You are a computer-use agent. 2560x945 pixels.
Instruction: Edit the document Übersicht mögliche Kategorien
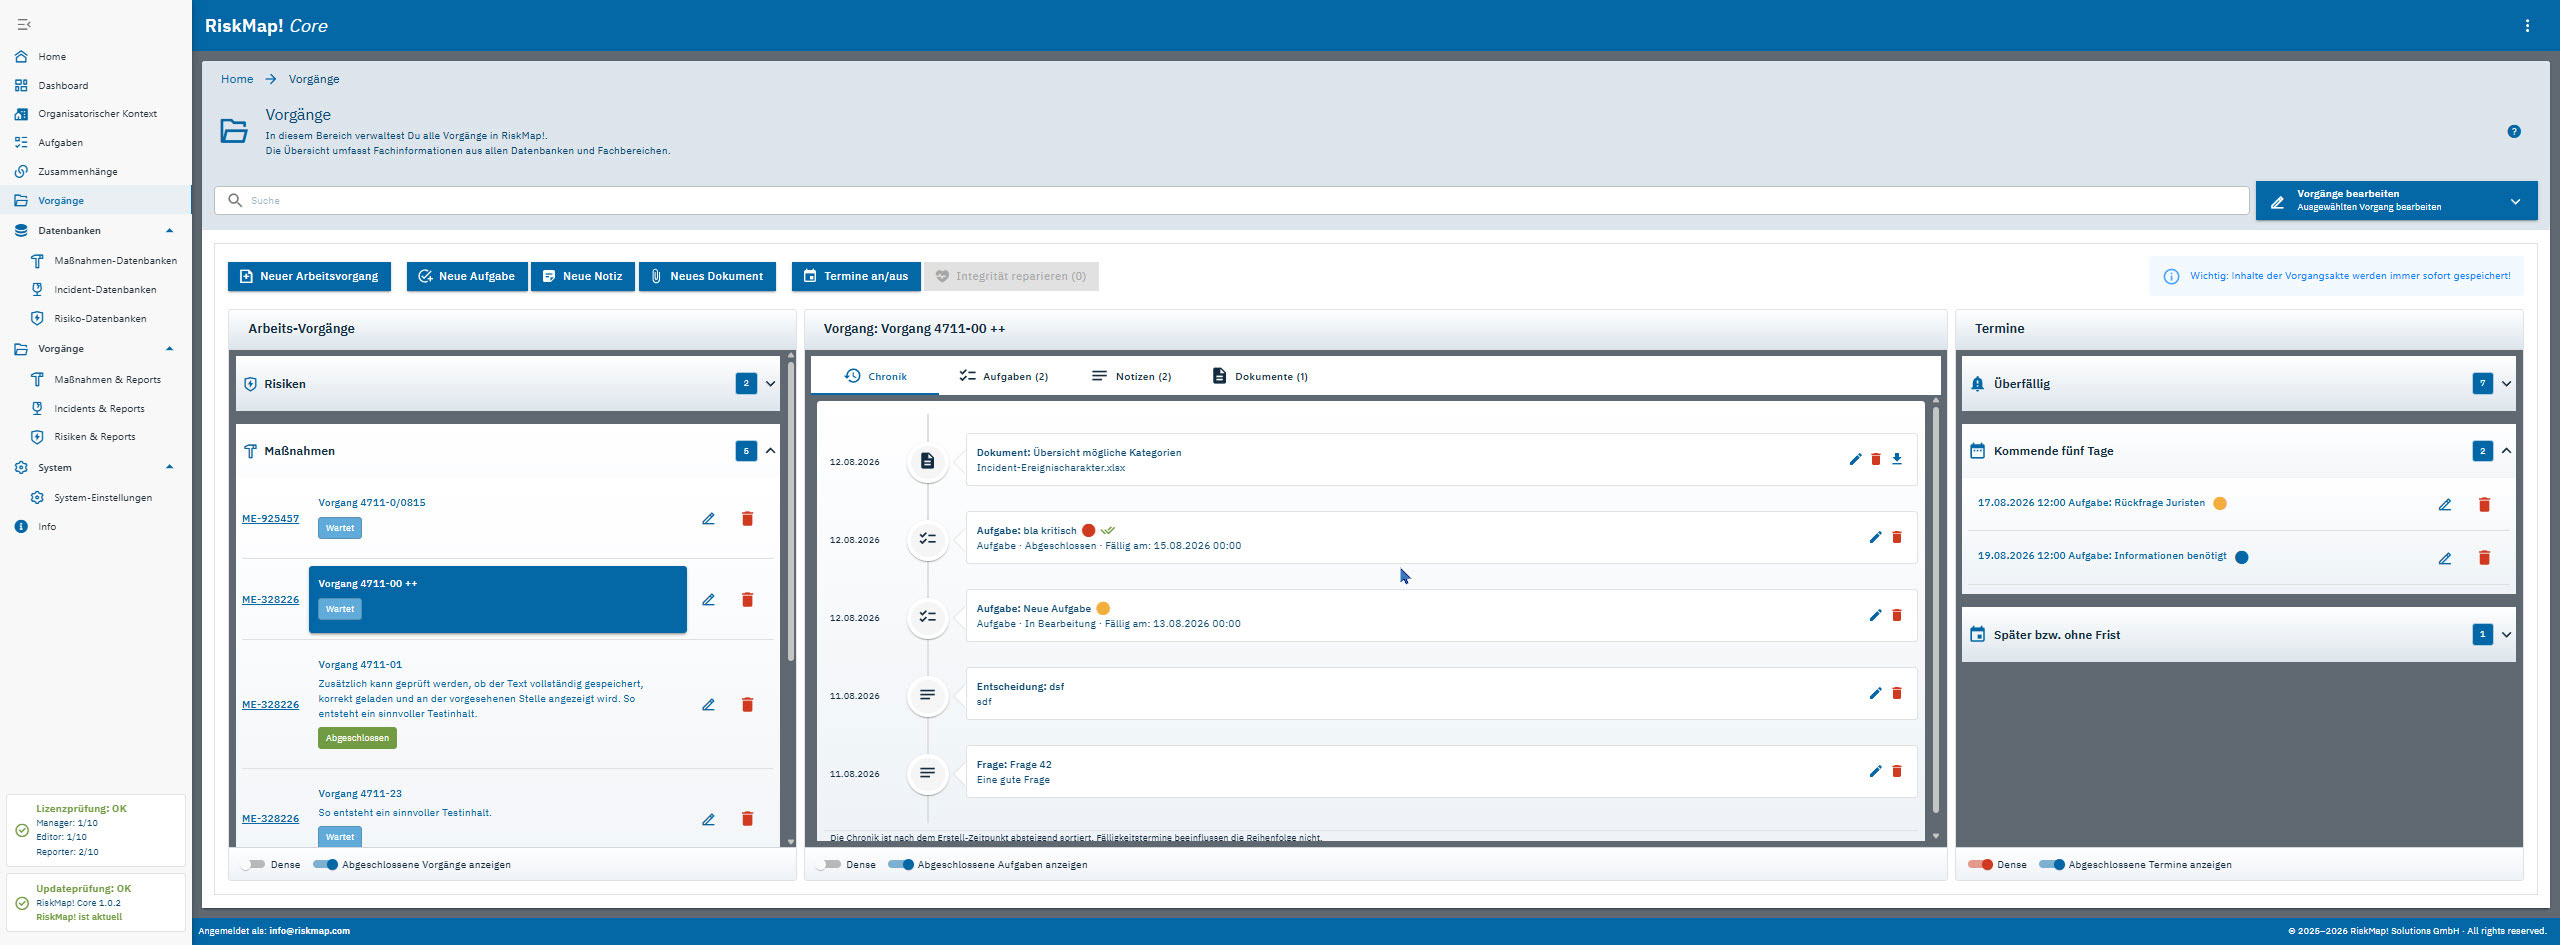tap(1855, 460)
